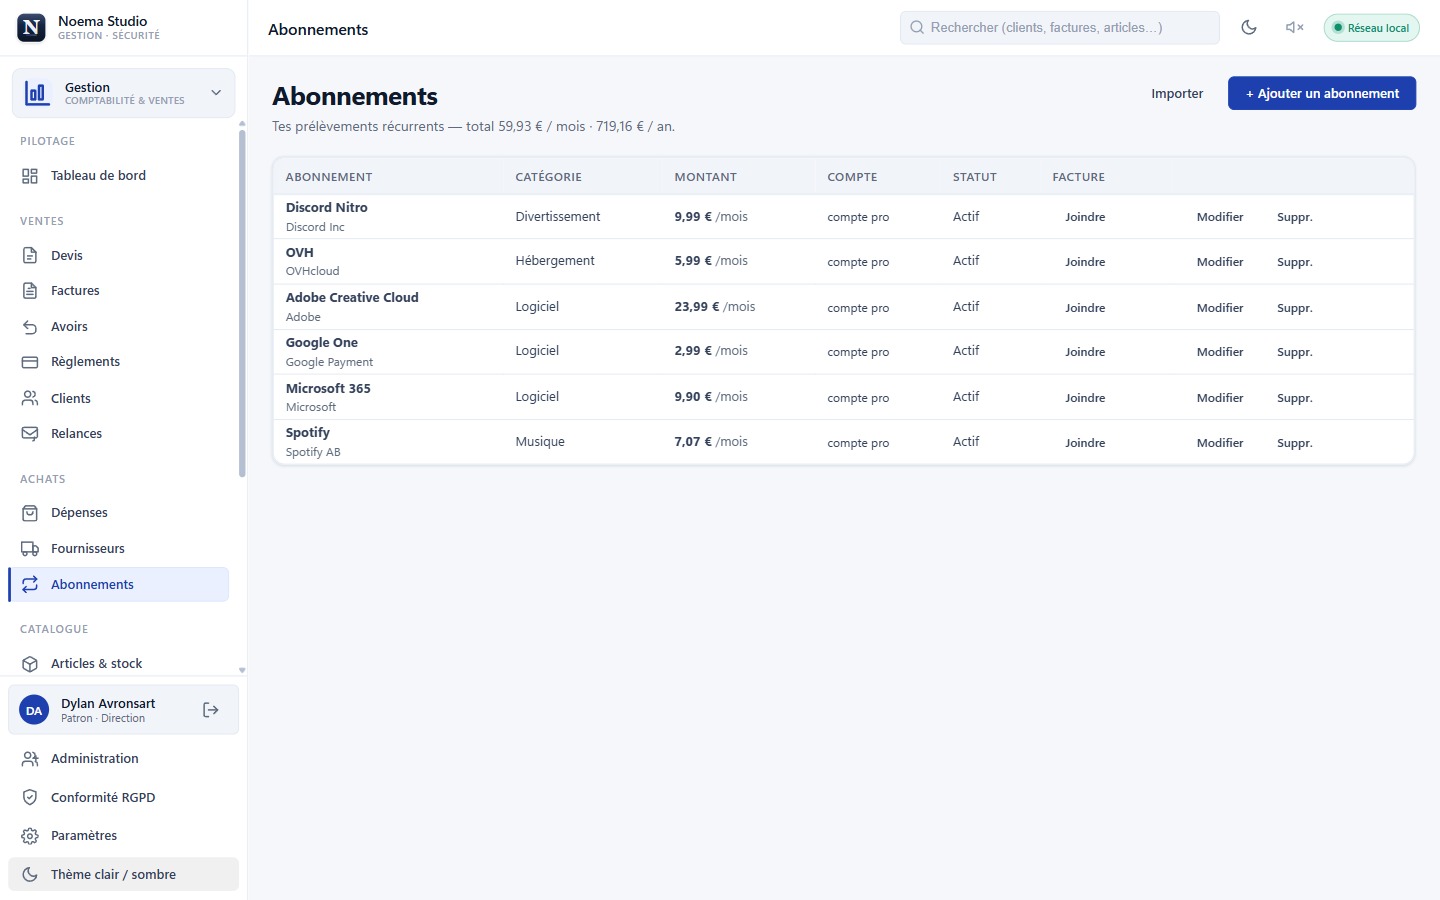
Task: Click the Réseau local status badge
Action: tap(1371, 28)
